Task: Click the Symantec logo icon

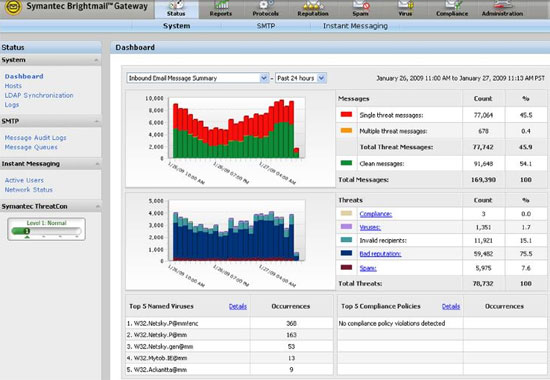Action: [x=13, y=7]
